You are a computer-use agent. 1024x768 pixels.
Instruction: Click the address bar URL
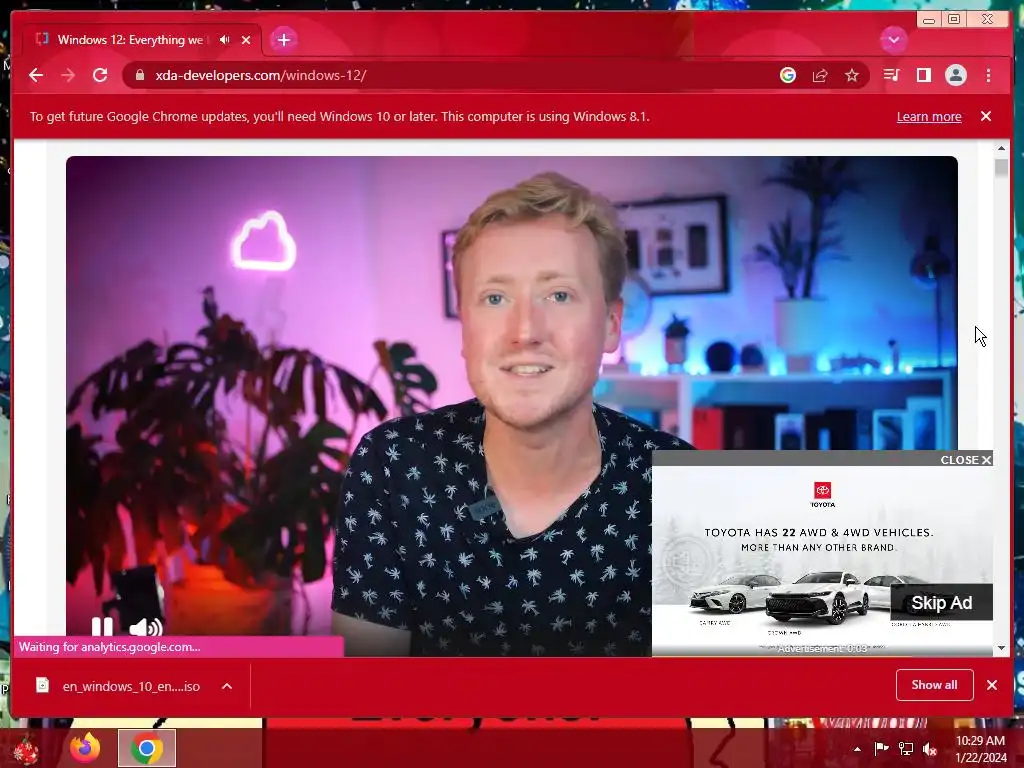coord(261,75)
